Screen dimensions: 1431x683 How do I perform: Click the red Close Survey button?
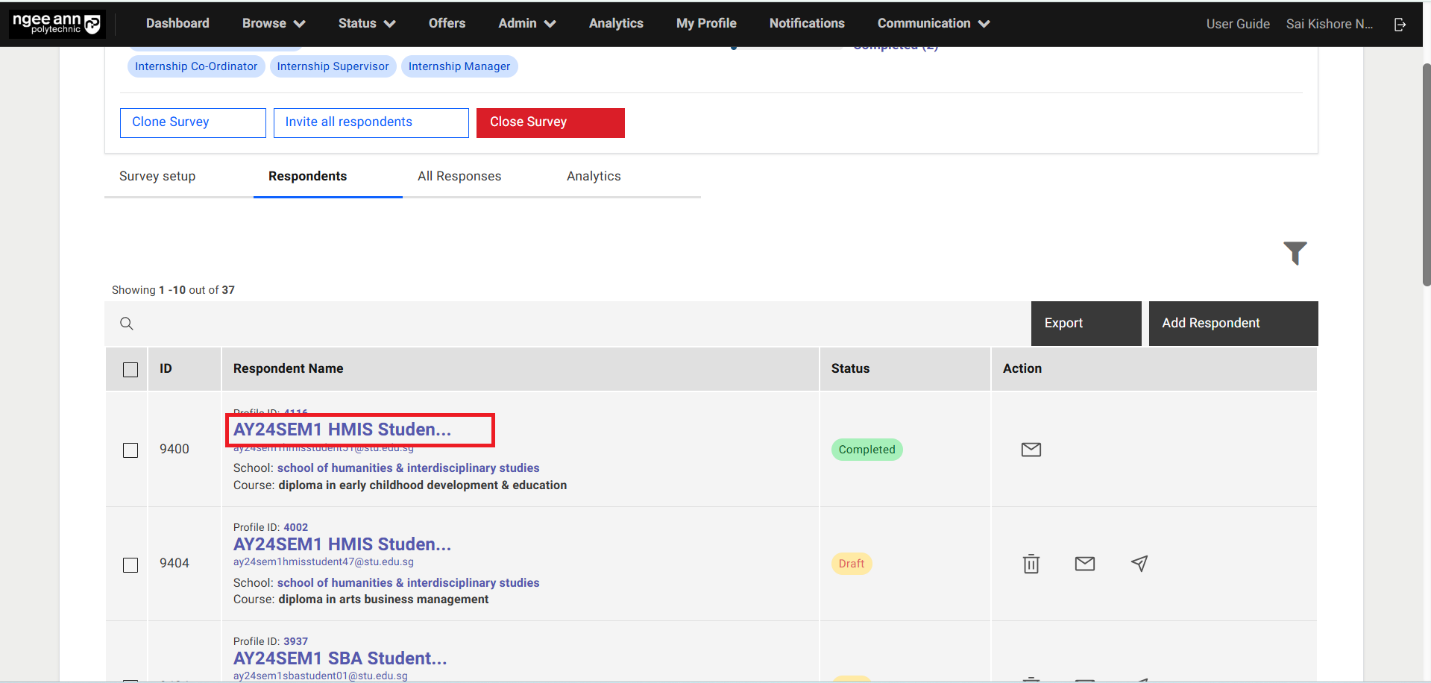pyautogui.click(x=550, y=122)
